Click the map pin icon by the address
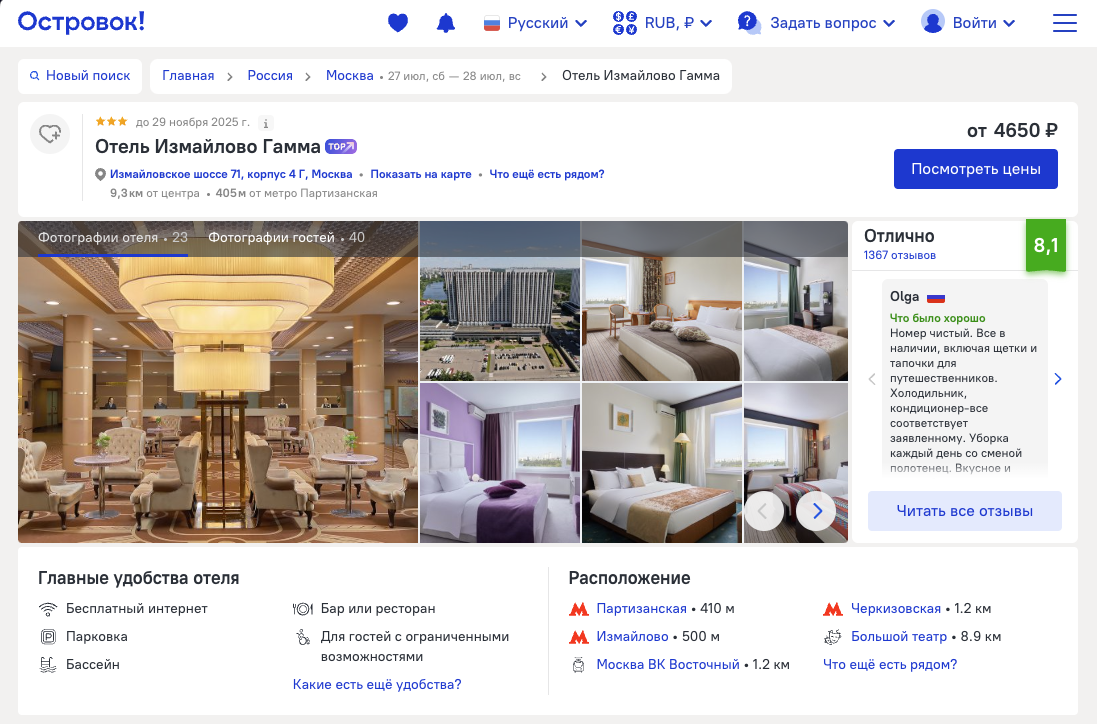The width and height of the screenshot is (1097, 724). (x=100, y=174)
